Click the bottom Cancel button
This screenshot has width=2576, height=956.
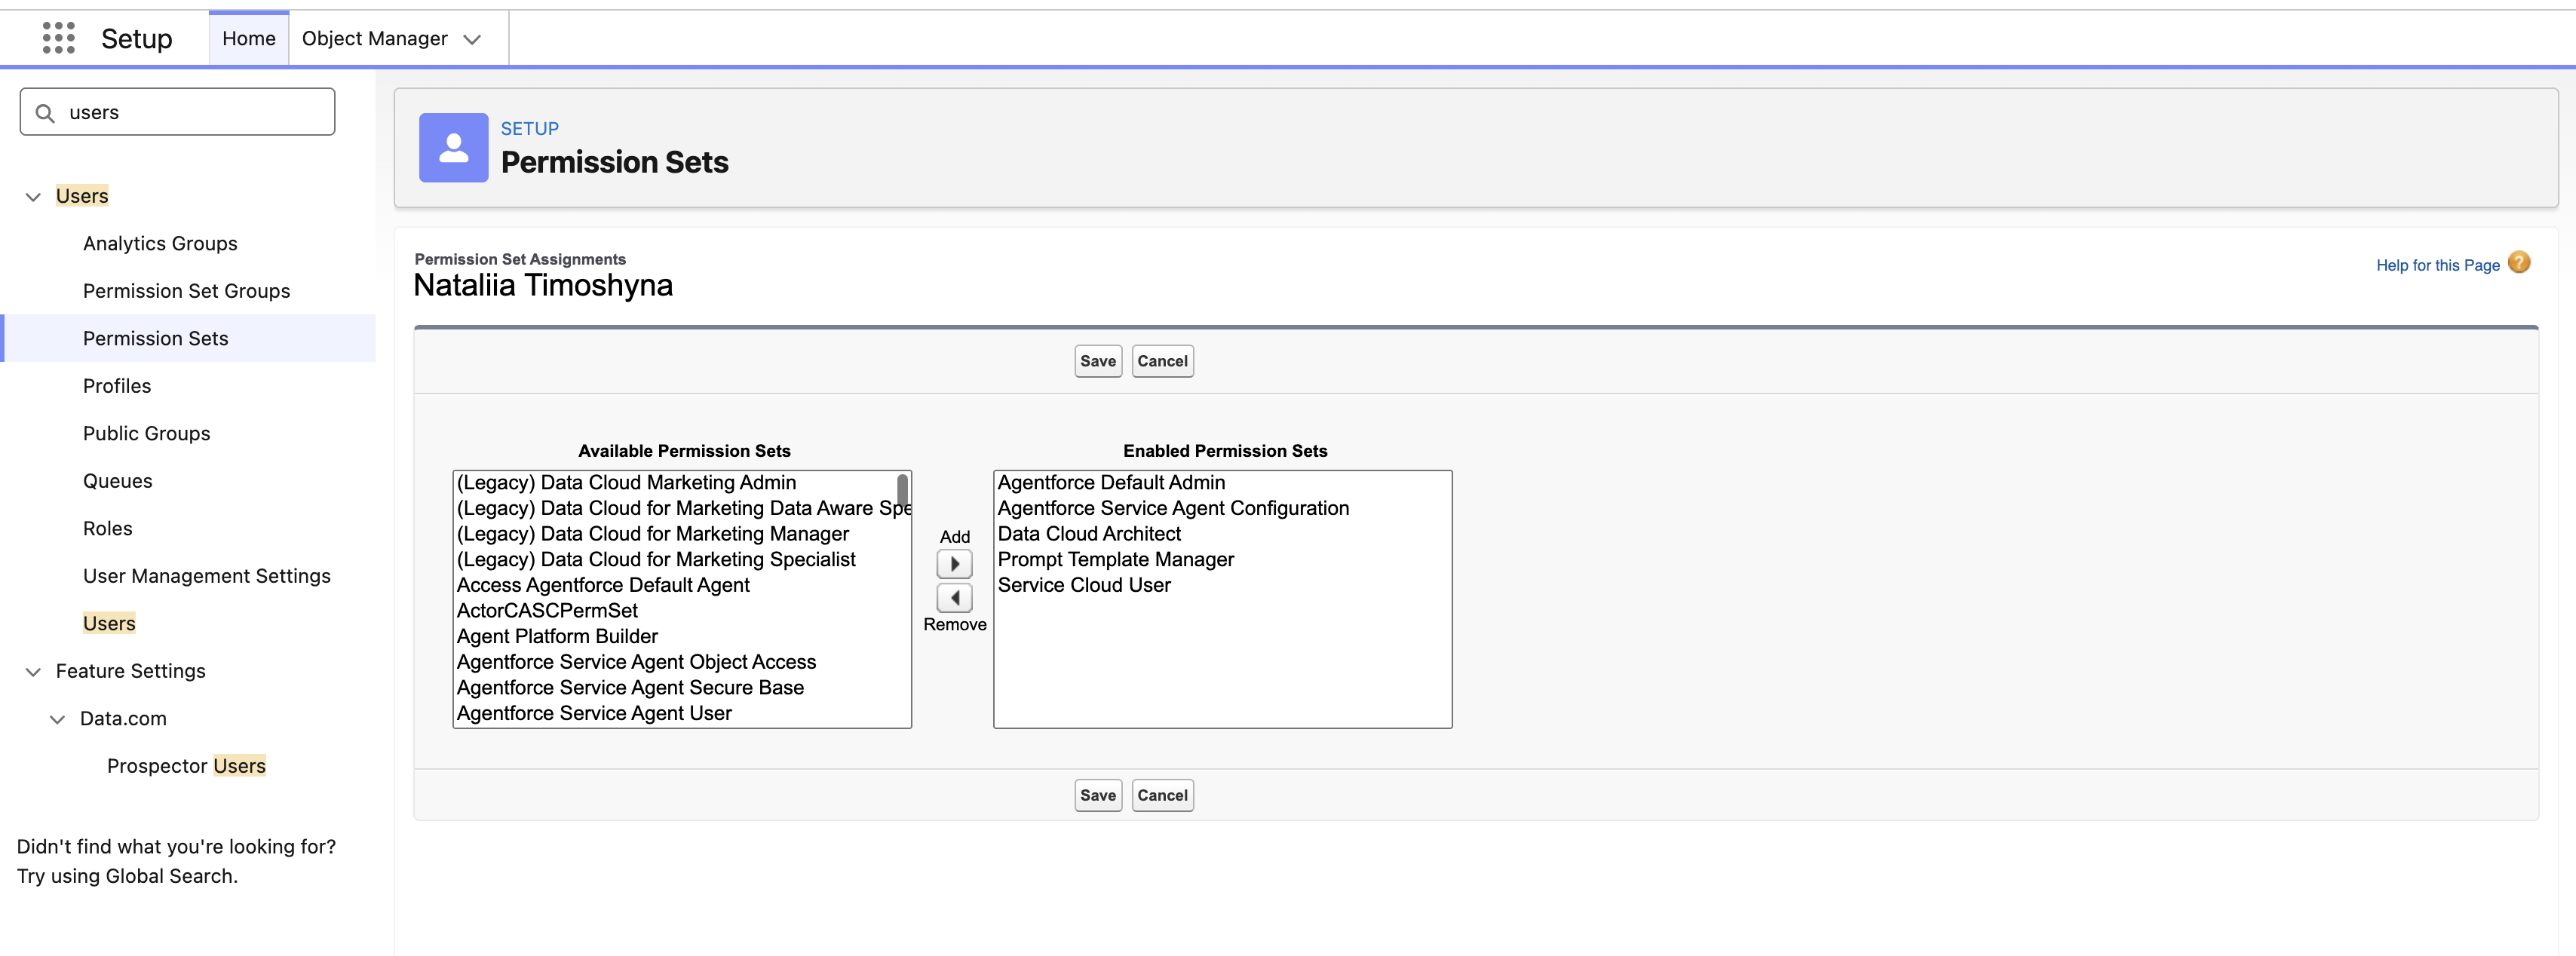(1162, 795)
